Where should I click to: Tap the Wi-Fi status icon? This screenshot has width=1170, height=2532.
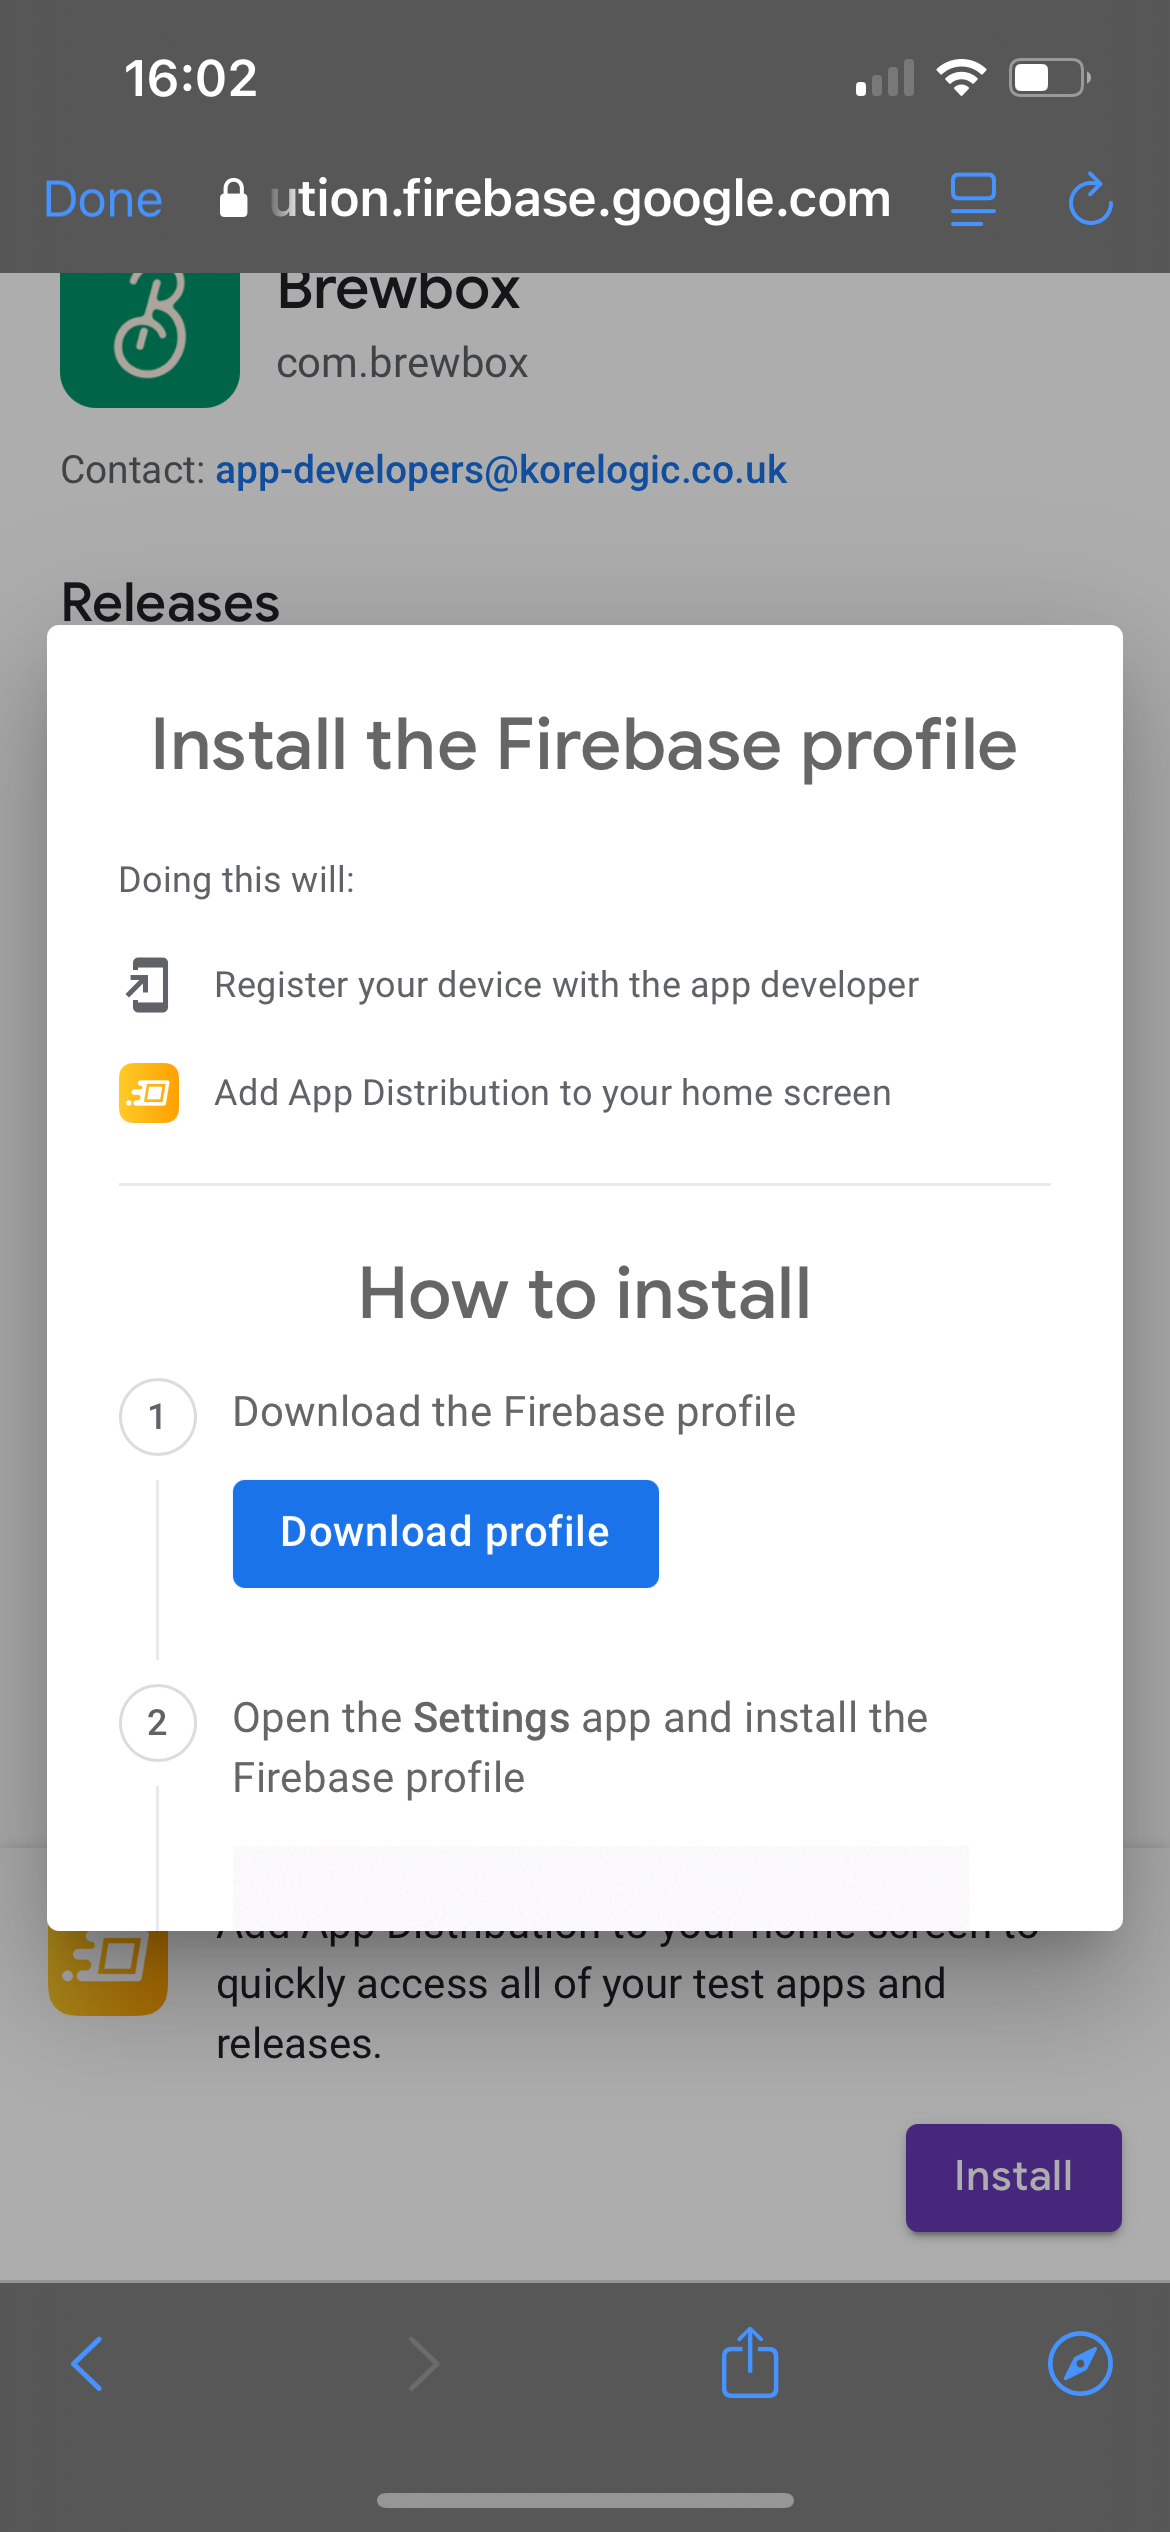[x=961, y=77]
